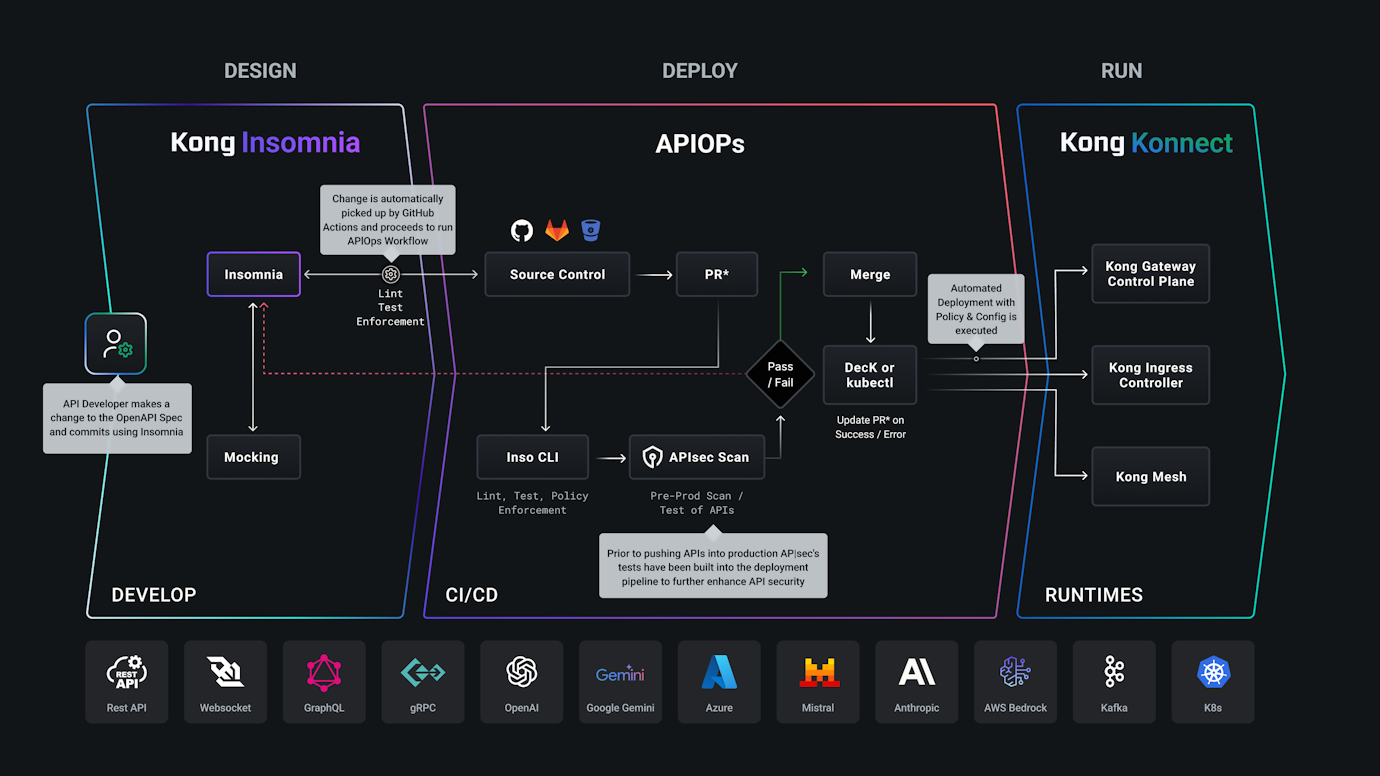The image size is (1380, 776).
Task: Switch to the DEPLOY section header
Action: [x=700, y=70]
